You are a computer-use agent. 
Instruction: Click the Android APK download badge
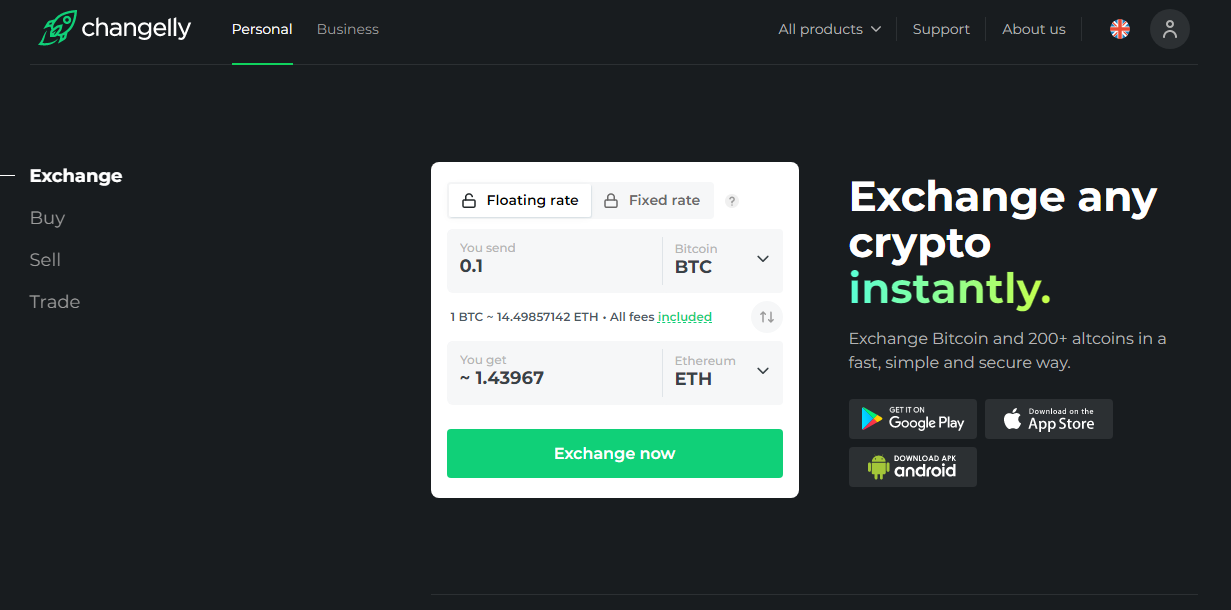[x=912, y=467]
